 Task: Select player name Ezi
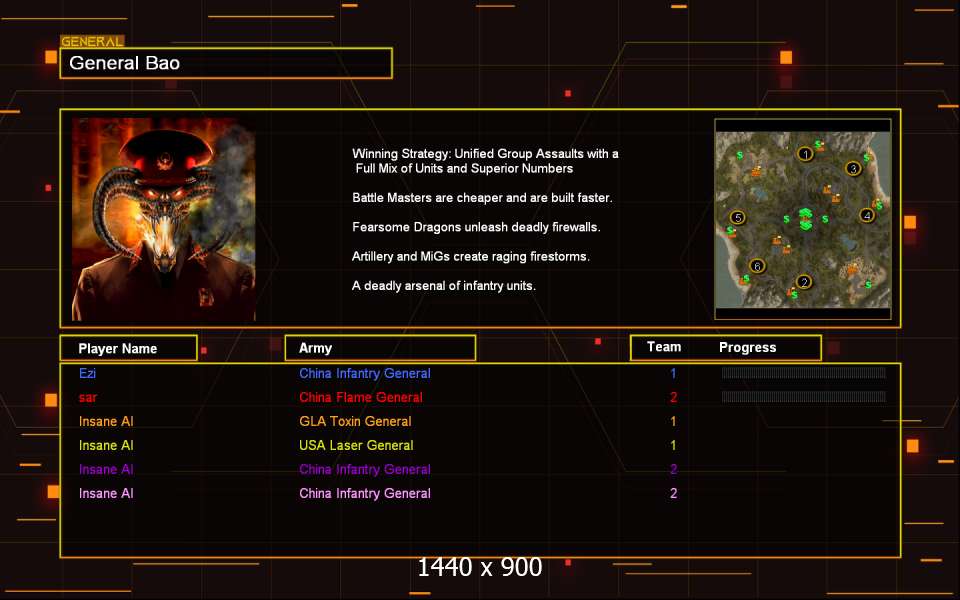88,373
